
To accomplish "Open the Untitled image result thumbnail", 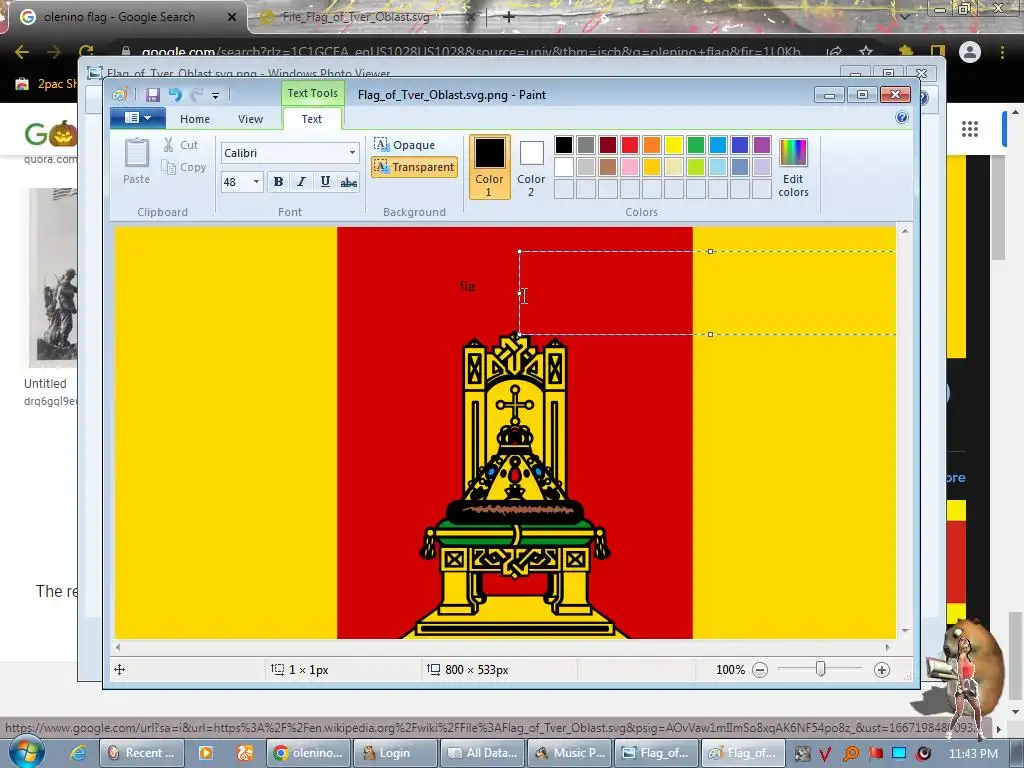I will [x=53, y=278].
